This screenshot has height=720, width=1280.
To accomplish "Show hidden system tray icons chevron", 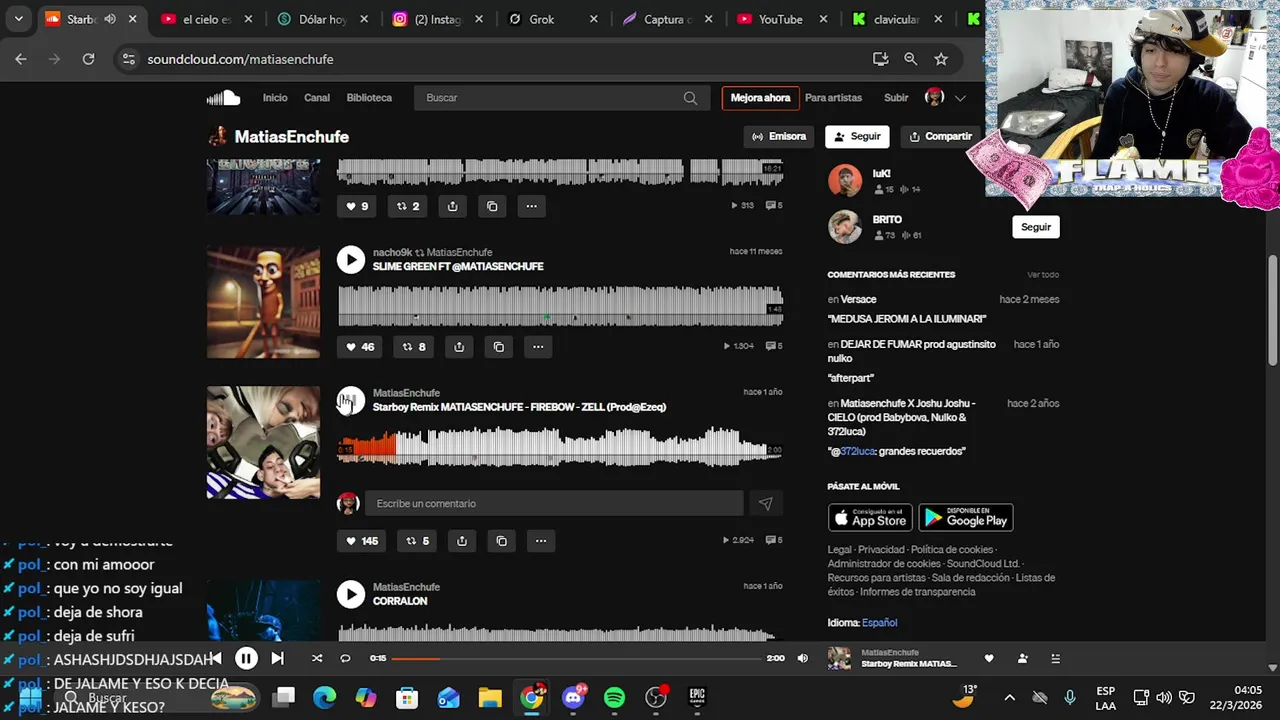I will pyautogui.click(x=1009, y=697).
